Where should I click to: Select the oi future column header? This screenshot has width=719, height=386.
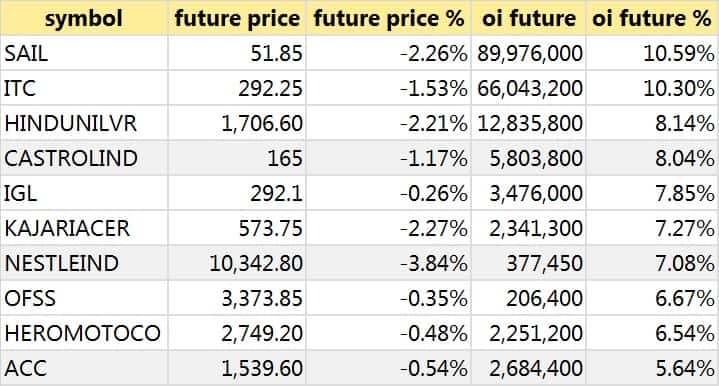[529, 18]
